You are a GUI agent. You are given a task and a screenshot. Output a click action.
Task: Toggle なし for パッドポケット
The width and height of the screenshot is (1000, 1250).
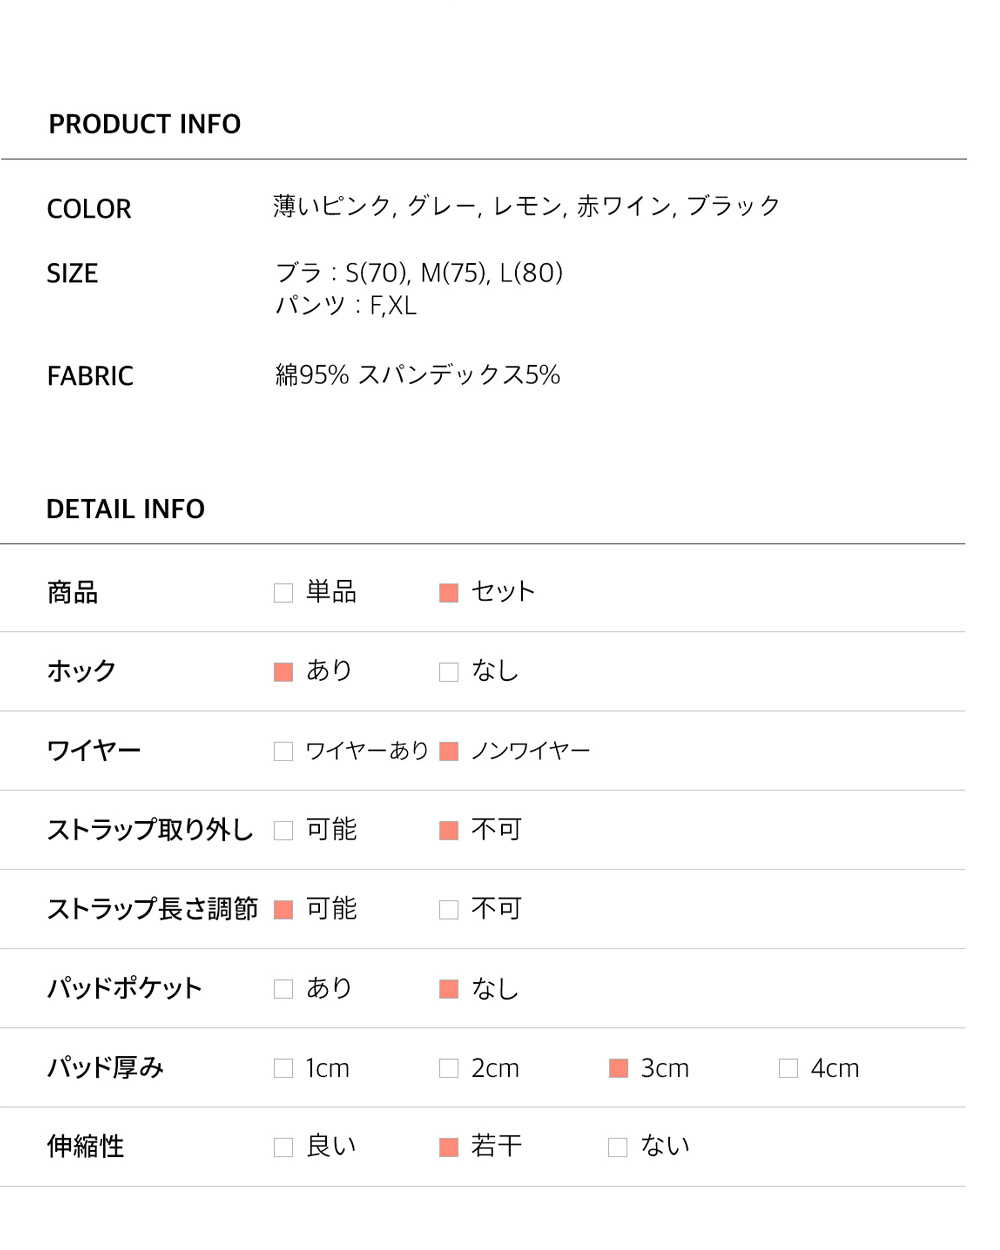[449, 989]
